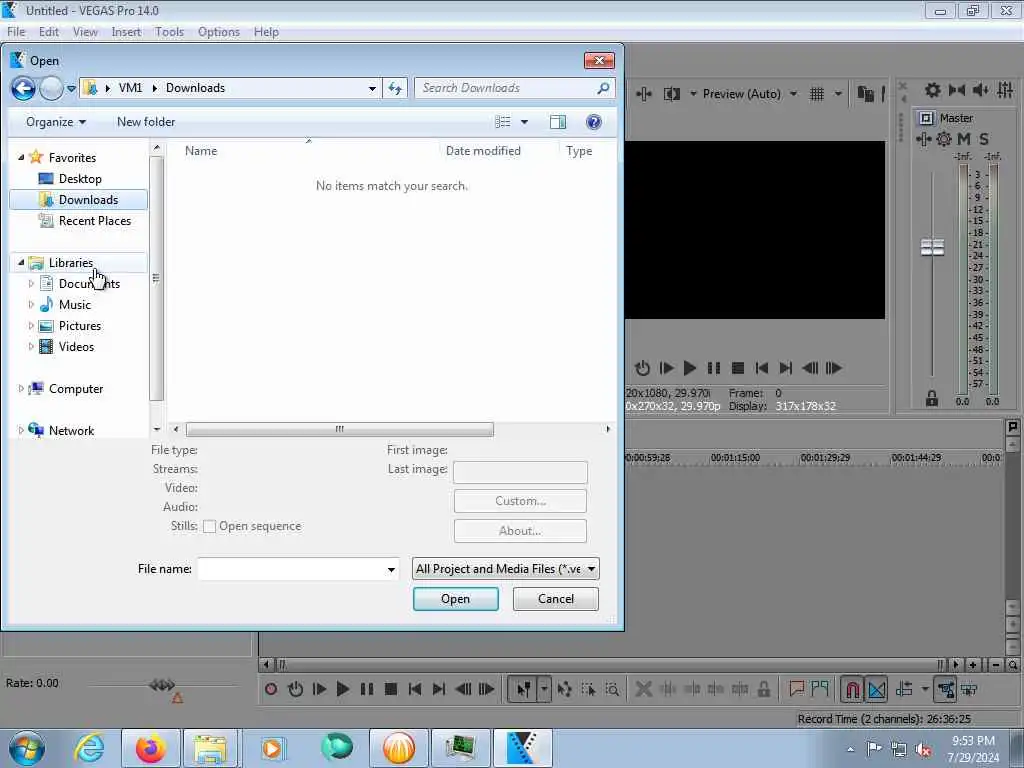This screenshot has width=1024, height=768.
Task: Open the Options menu
Action: click(x=219, y=32)
